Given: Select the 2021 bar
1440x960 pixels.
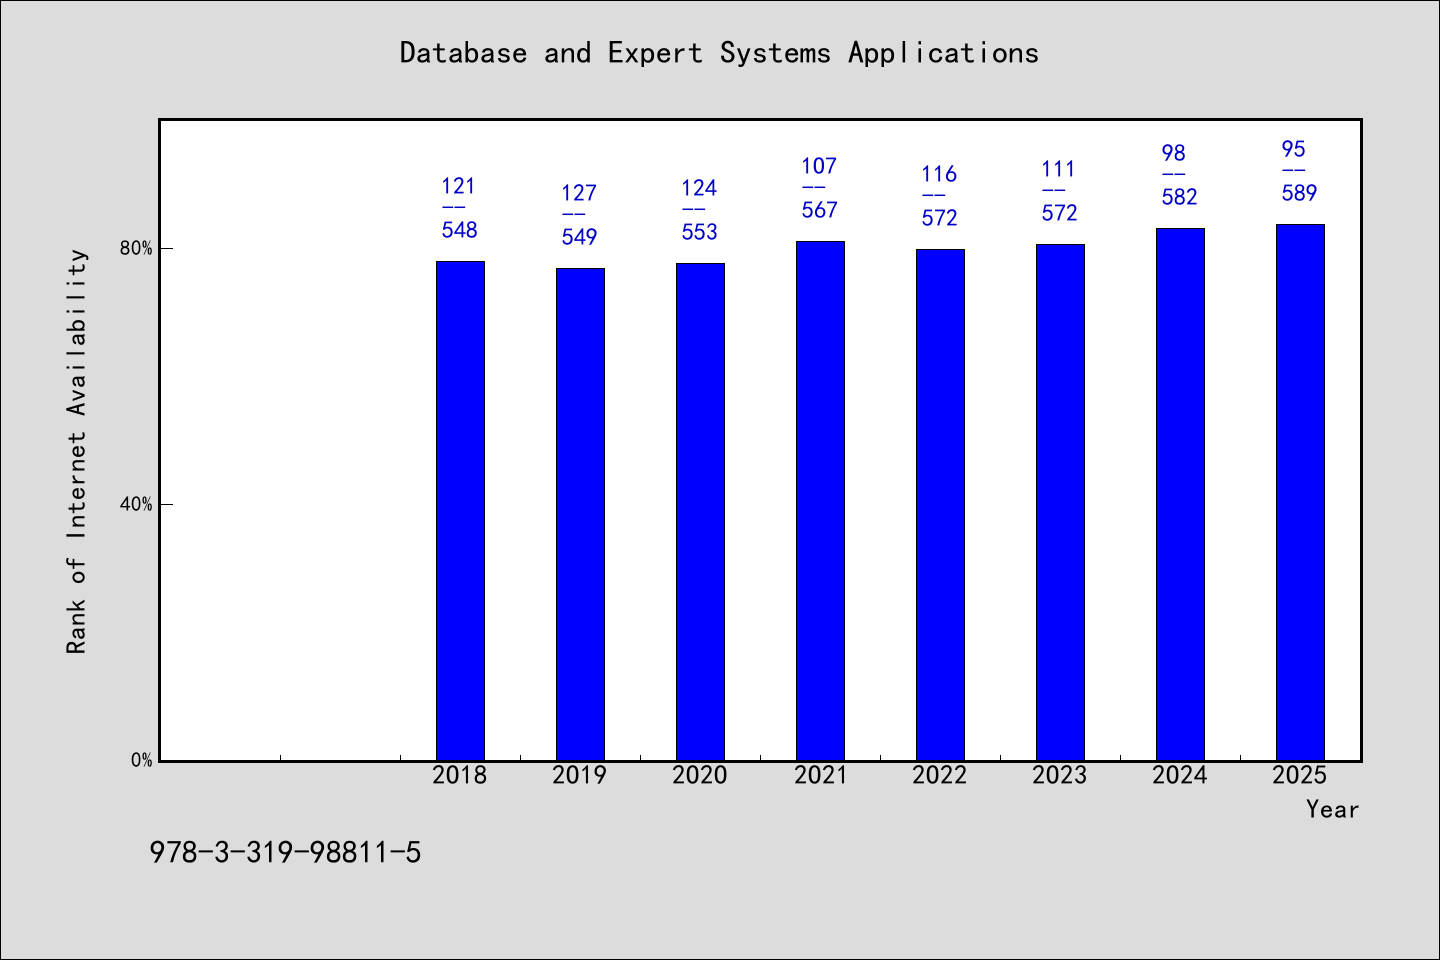Looking at the screenshot, I should [820, 501].
